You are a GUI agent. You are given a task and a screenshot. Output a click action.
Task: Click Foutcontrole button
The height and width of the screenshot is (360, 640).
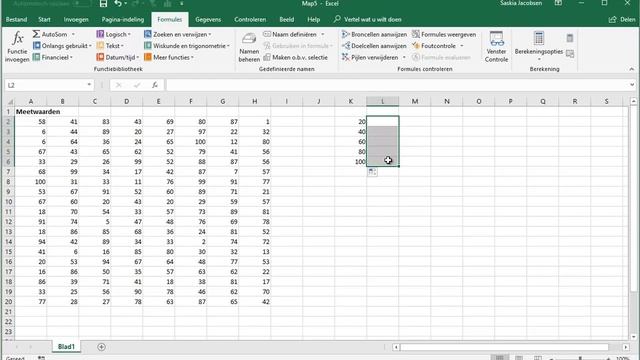click(x=434, y=46)
